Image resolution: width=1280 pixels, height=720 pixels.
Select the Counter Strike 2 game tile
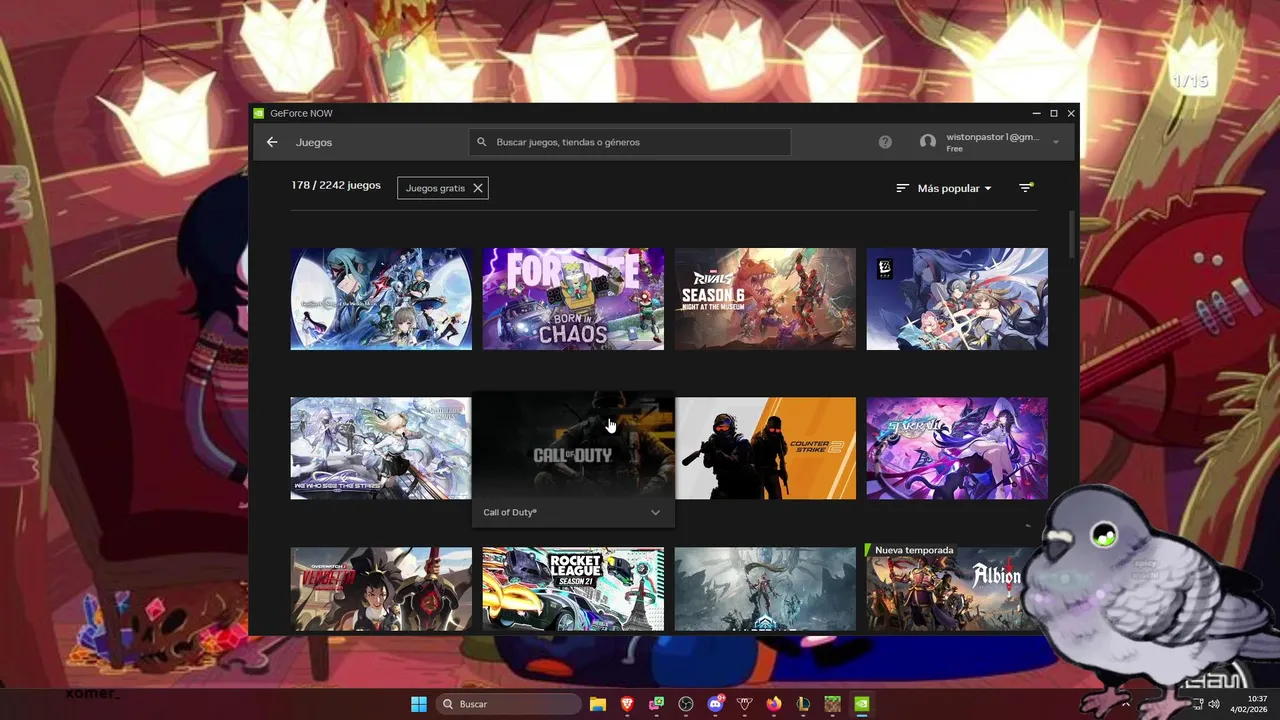765,448
